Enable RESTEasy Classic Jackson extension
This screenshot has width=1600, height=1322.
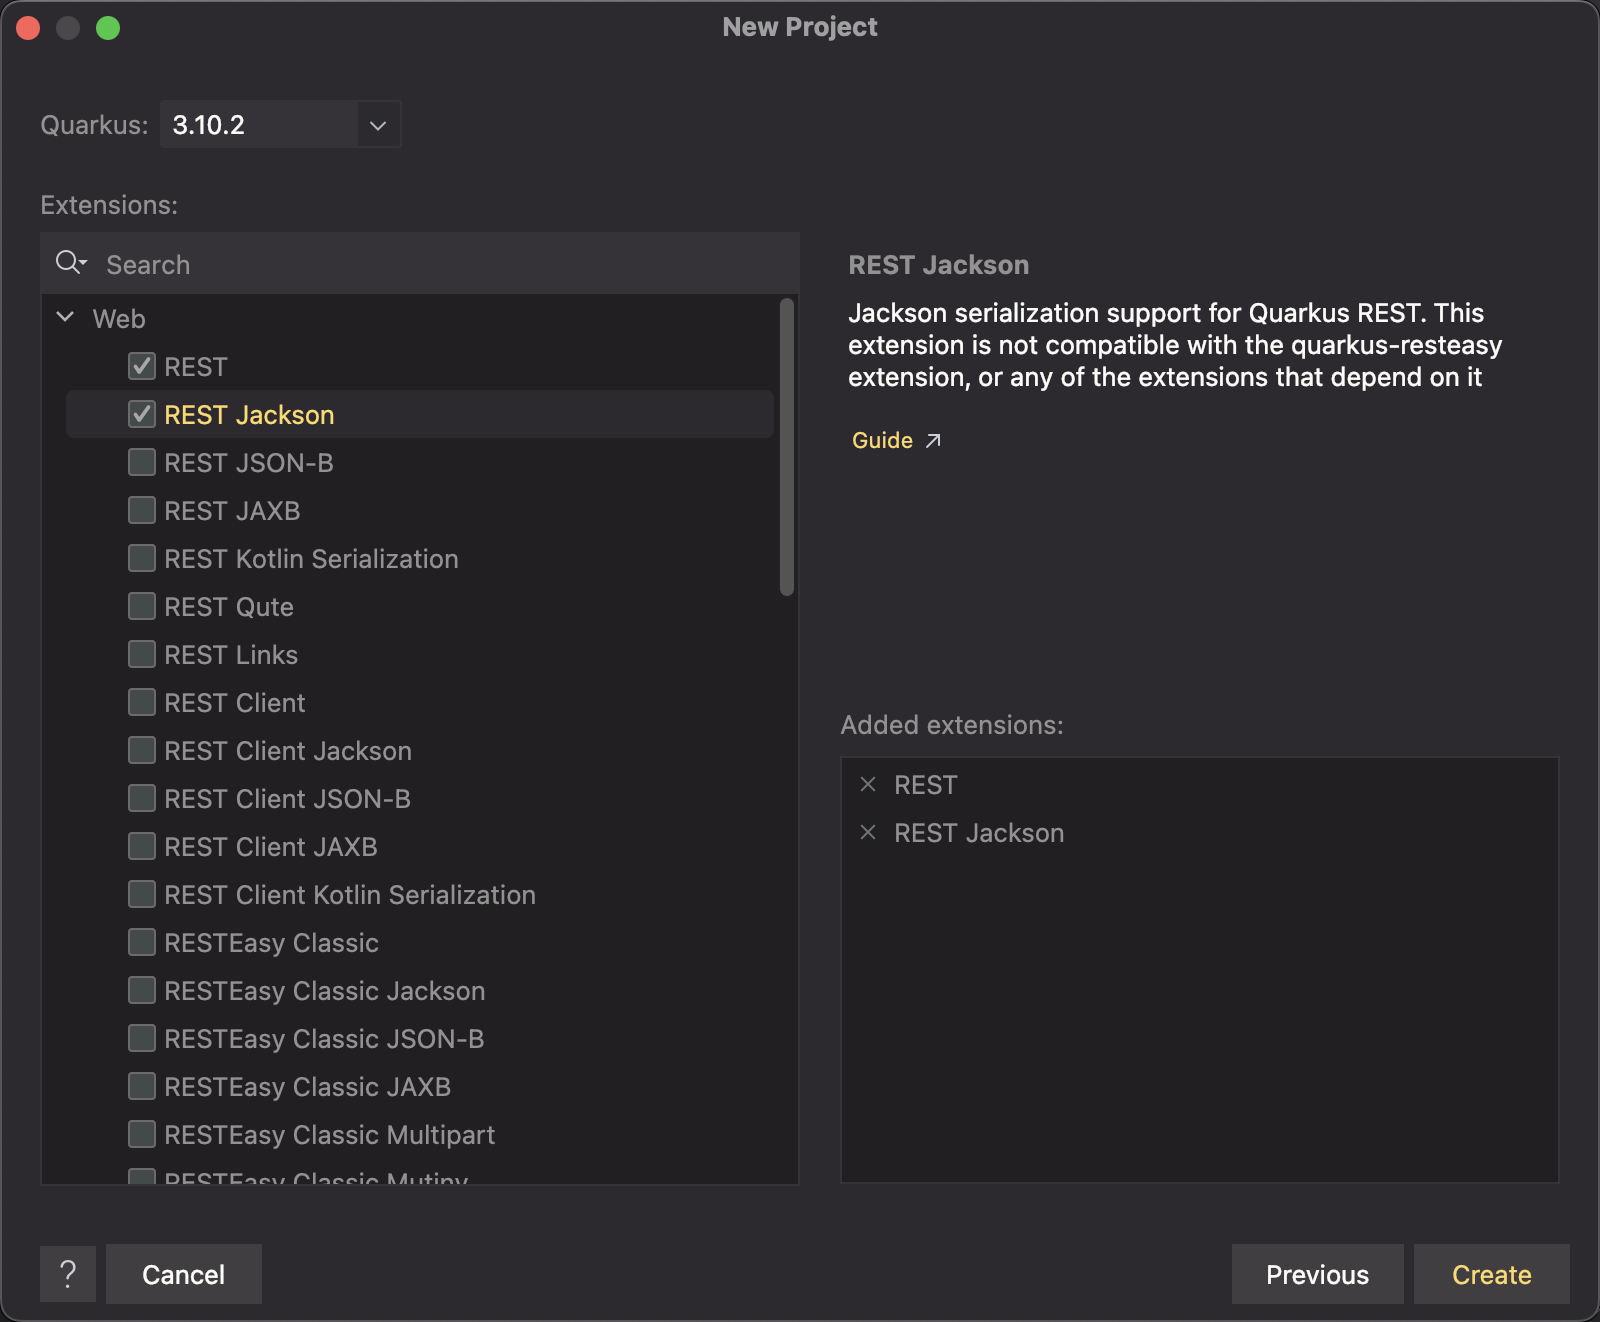coord(142,991)
